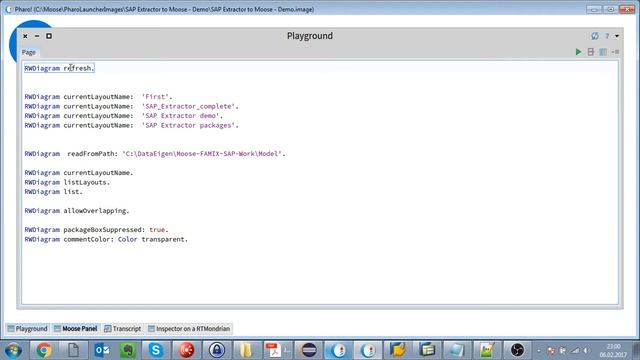Minimize the Playground window

tap(37, 36)
